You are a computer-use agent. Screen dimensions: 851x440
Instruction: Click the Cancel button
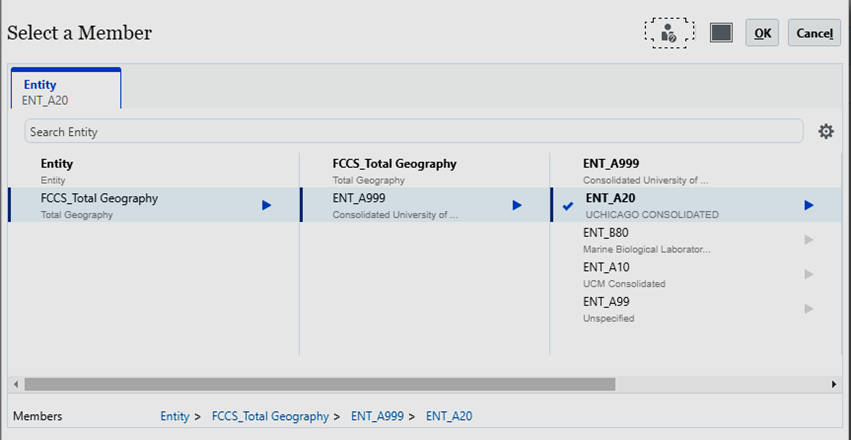click(x=814, y=33)
